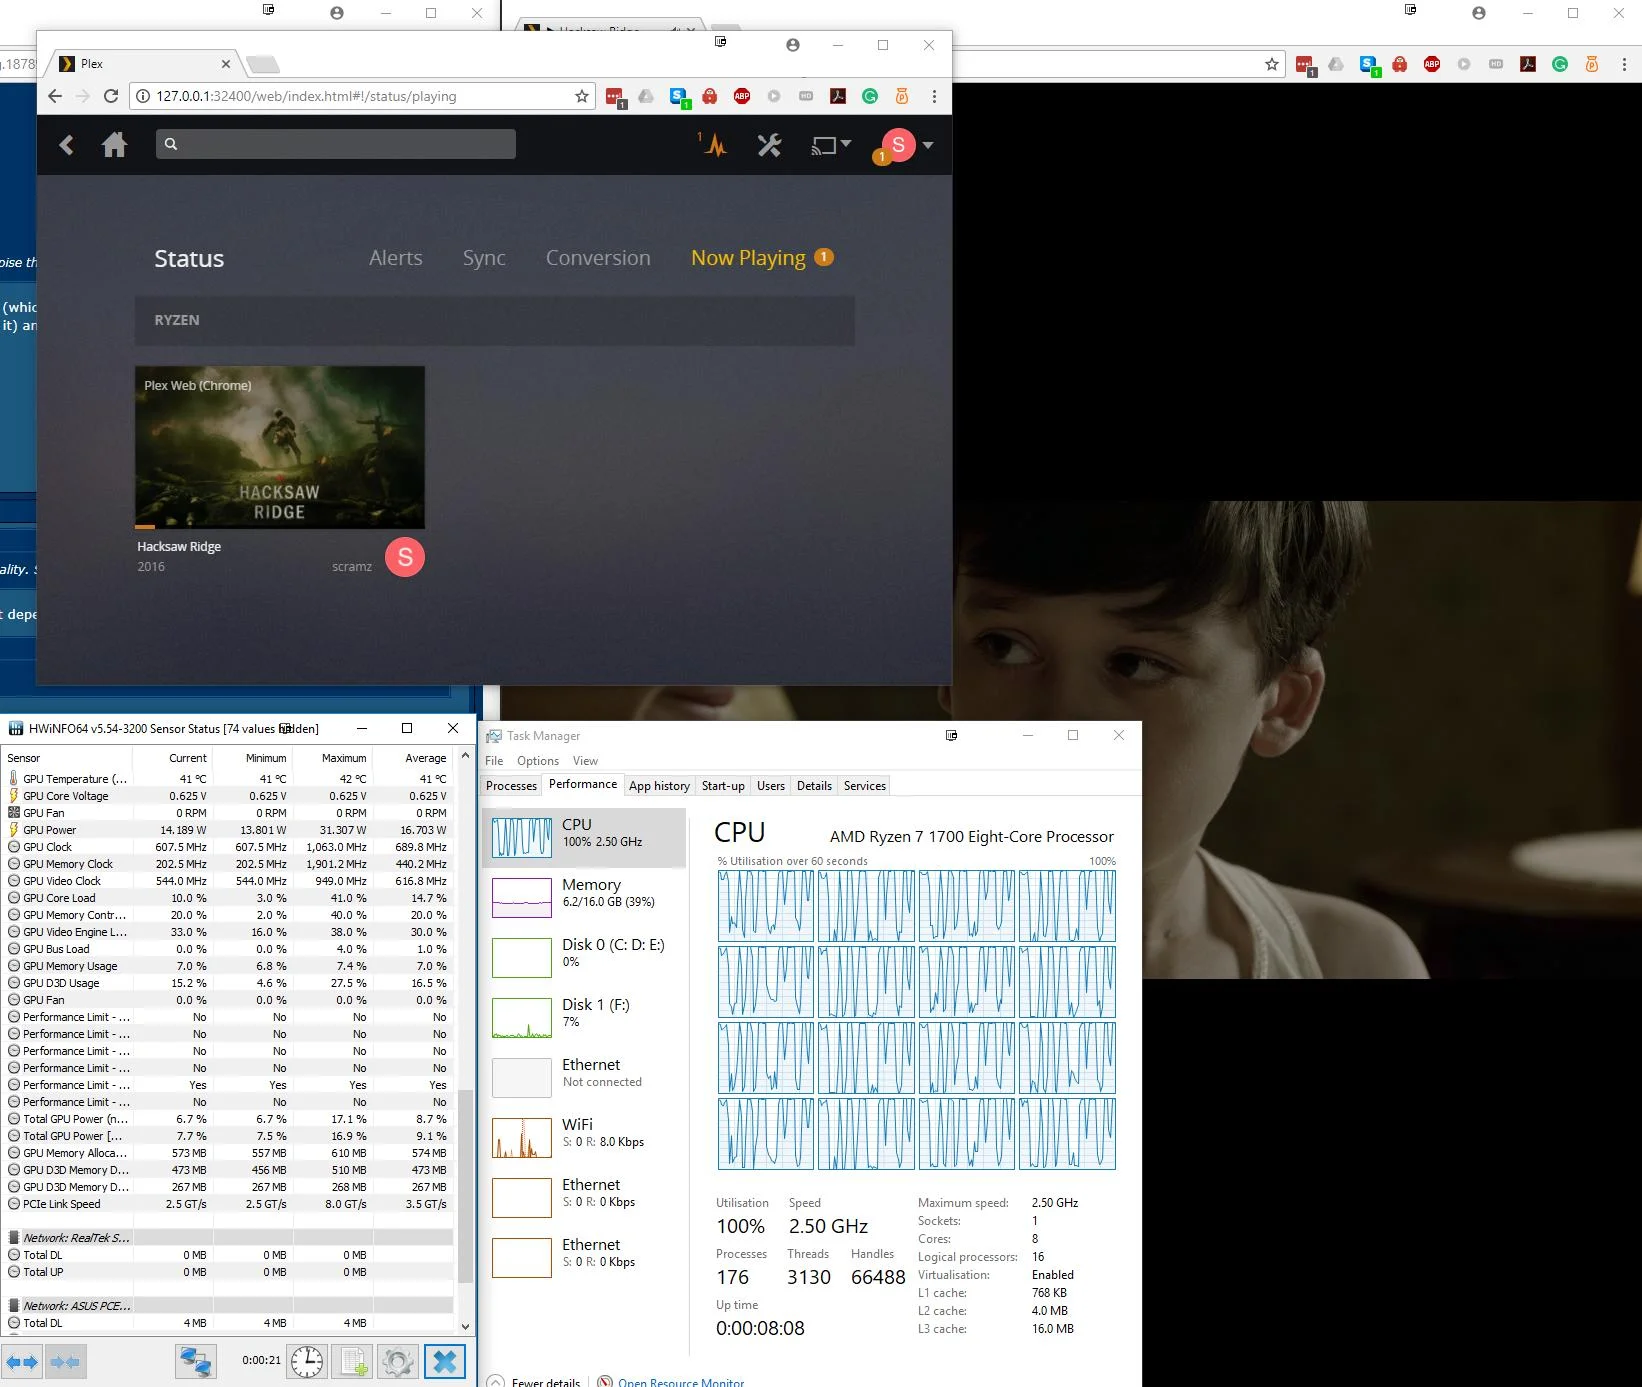Select Disk 0 (C: D: E:) item

point(585,957)
